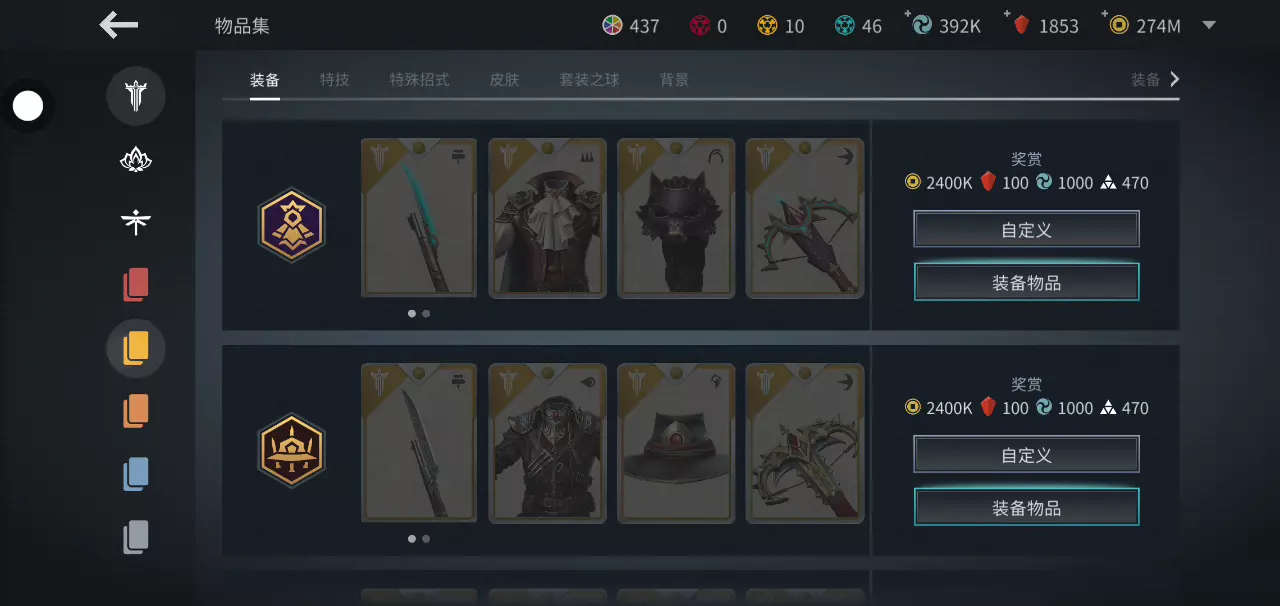Open the 皮肤 tab
This screenshot has height=606, width=1280.
pos(504,80)
